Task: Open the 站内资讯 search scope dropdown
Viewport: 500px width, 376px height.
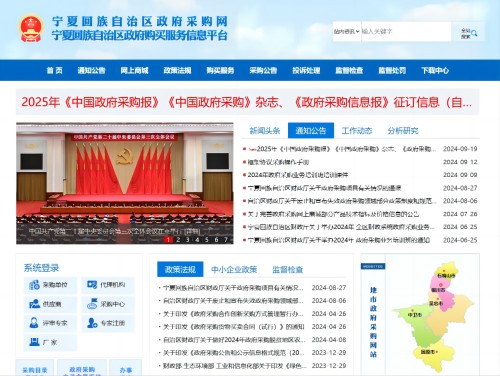Action: tap(347, 32)
